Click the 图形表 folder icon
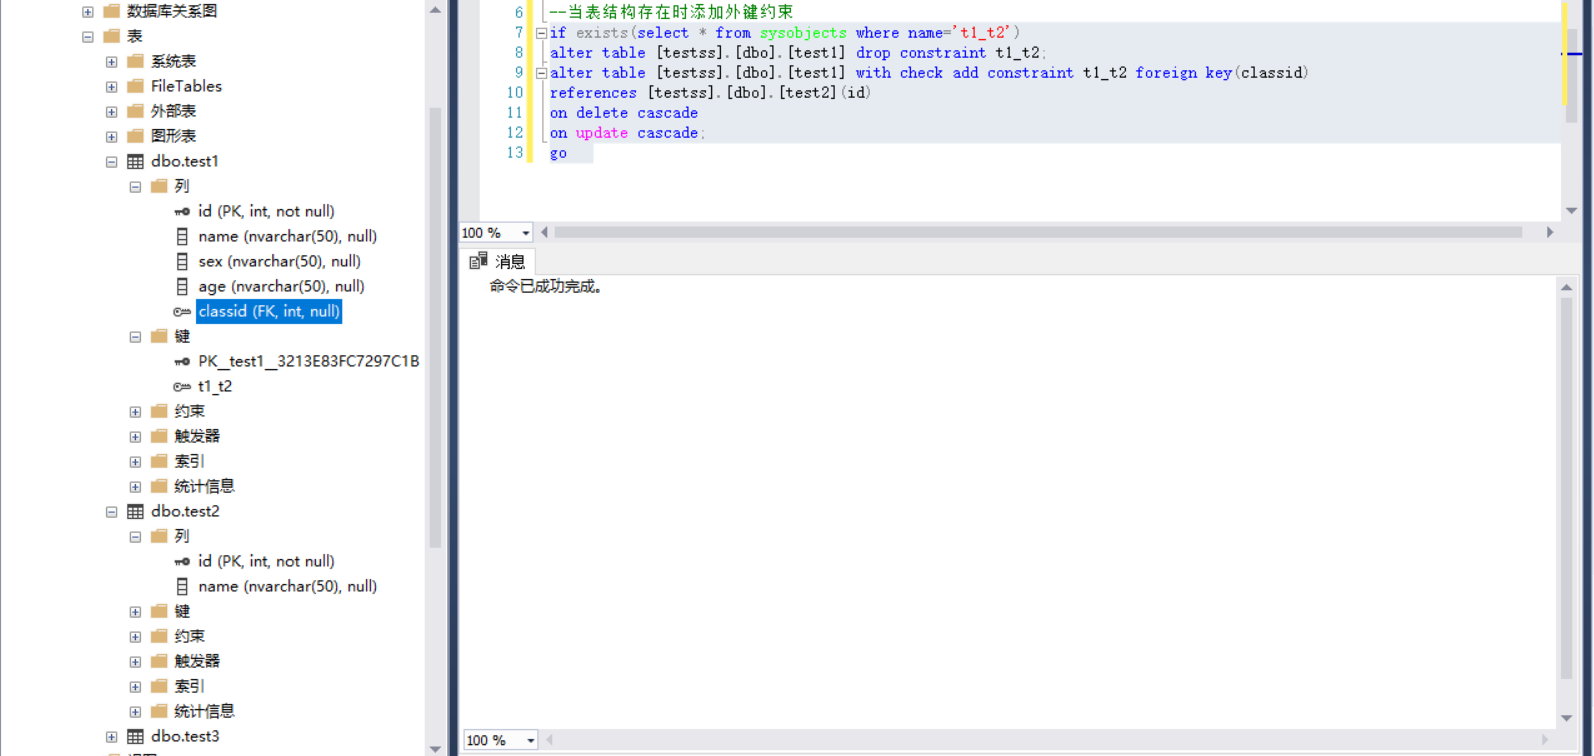 click(x=136, y=136)
